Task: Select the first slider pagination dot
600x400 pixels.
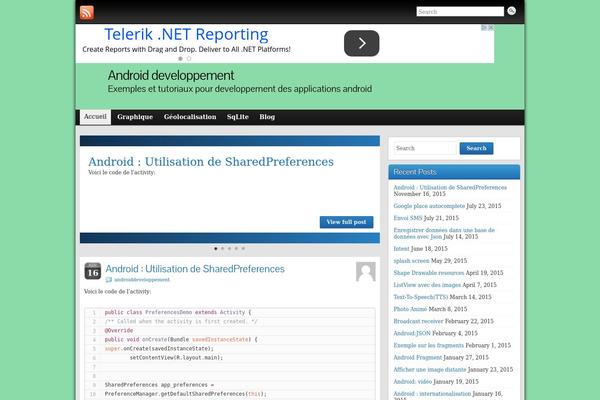Action: coord(215,248)
